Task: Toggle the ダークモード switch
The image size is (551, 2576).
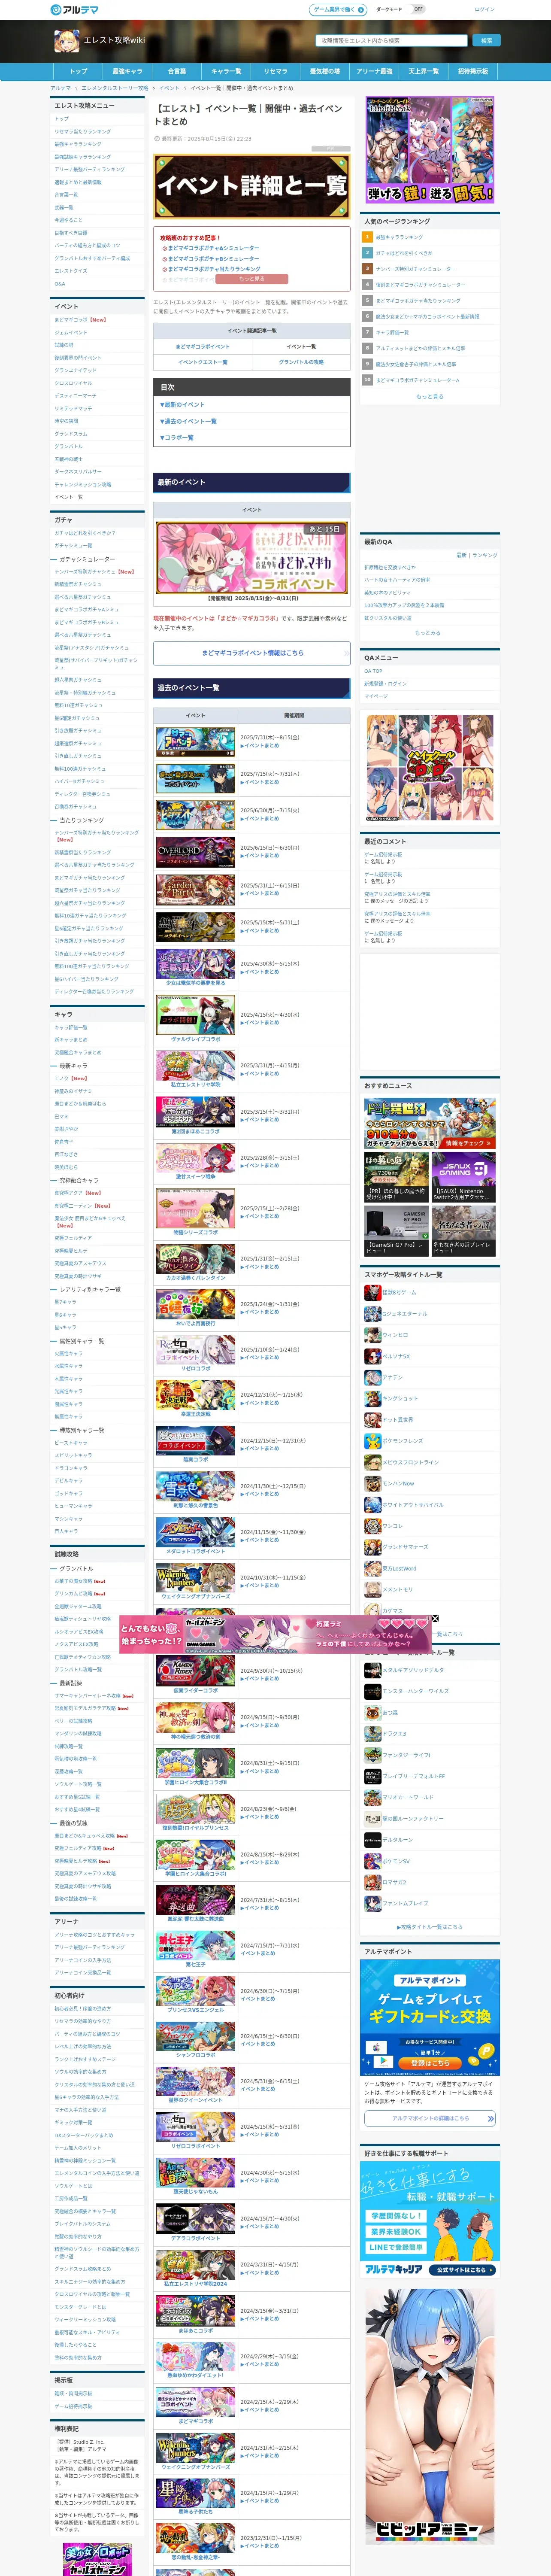Action: coord(418,9)
